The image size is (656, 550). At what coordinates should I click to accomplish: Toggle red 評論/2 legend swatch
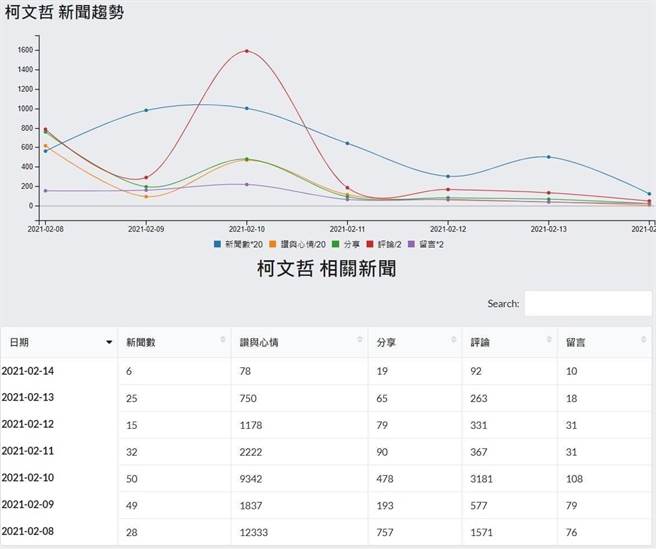[370, 244]
